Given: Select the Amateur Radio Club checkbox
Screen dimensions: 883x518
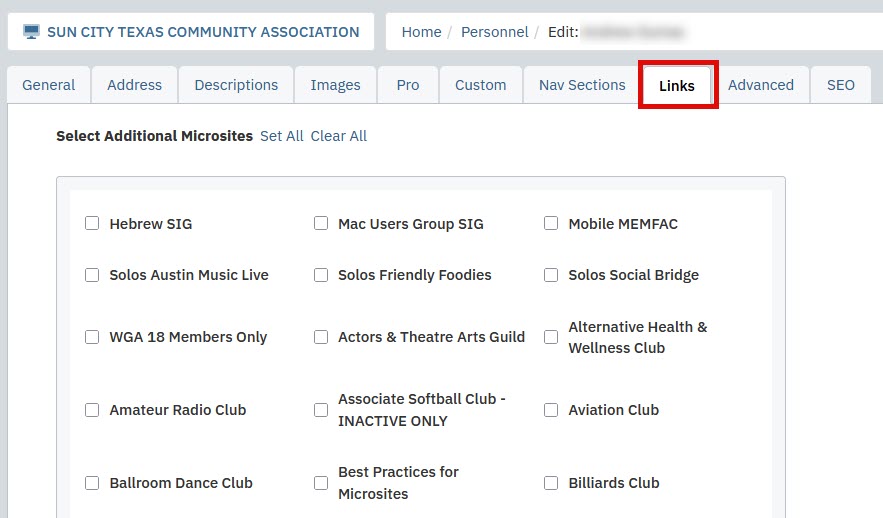Looking at the screenshot, I should pyautogui.click(x=92, y=410).
